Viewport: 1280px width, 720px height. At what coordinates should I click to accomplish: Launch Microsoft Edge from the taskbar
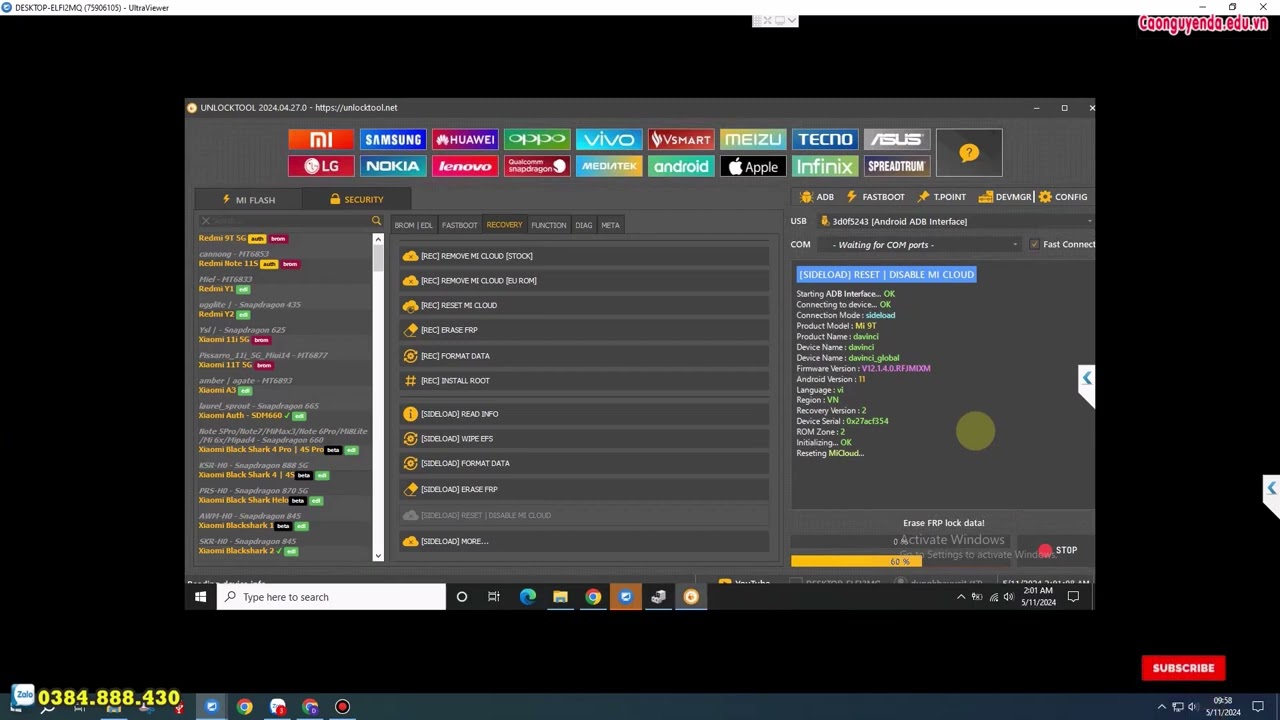click(527, 597)
